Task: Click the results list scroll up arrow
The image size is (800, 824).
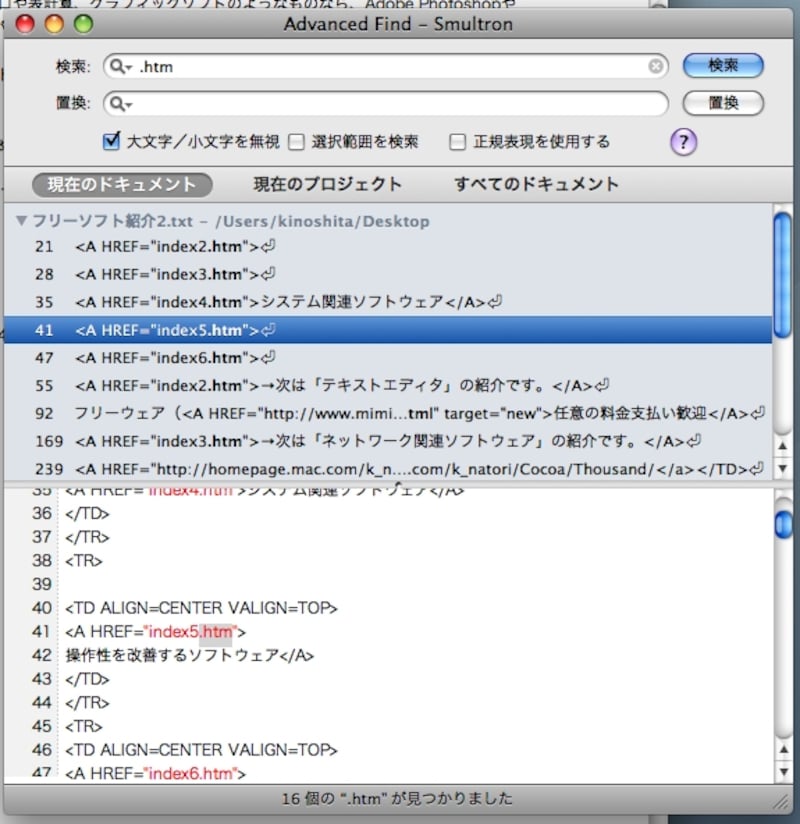Action: tap(783, 446)
